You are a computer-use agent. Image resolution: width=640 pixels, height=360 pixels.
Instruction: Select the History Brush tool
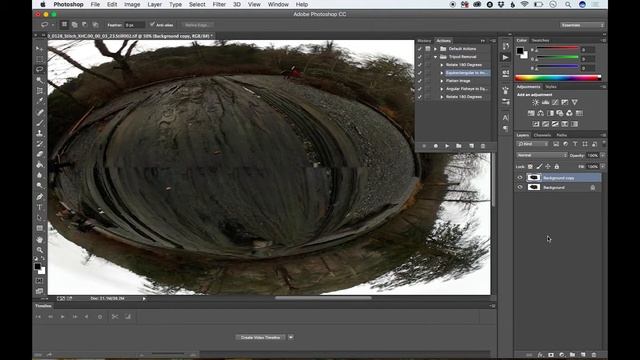40,144
